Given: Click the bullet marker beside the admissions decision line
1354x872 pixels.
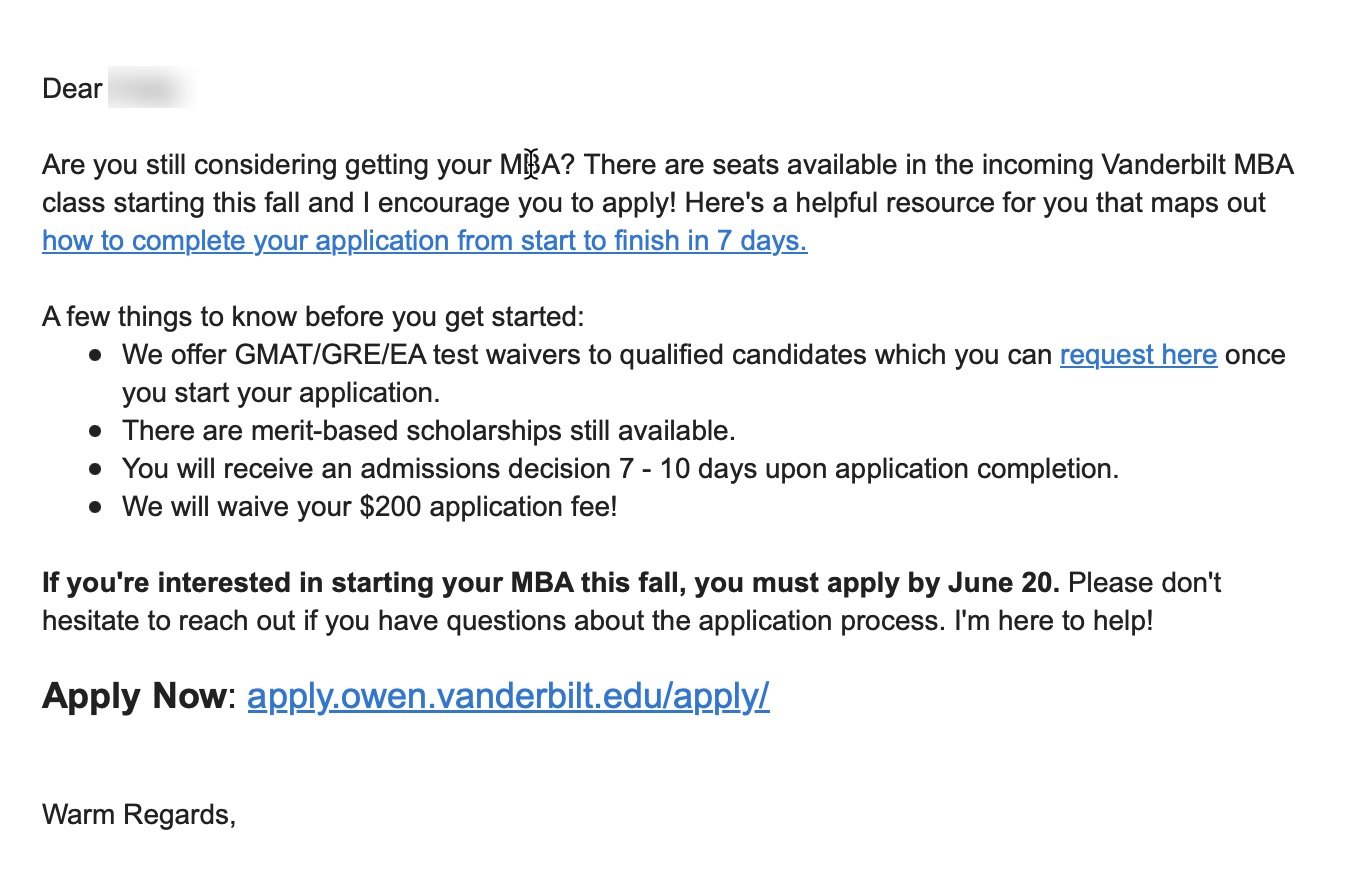Looking at the screenshot, I should click(95, 470).
